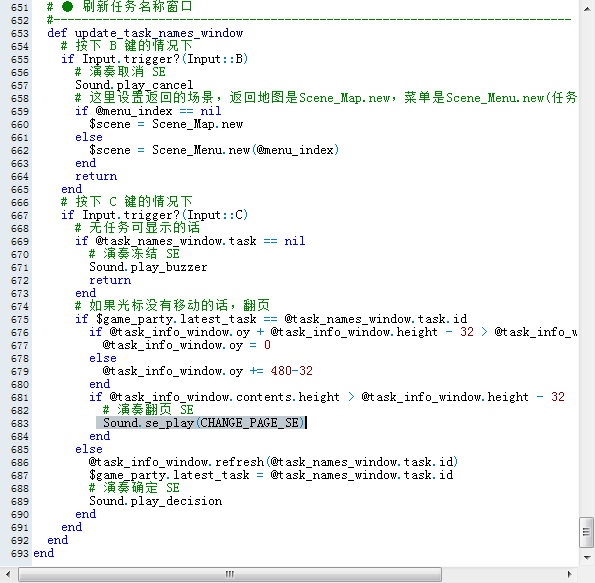Click line number 653 in the gutter
This screenshot has width=595, height=583.
click(x=20, y=33)
